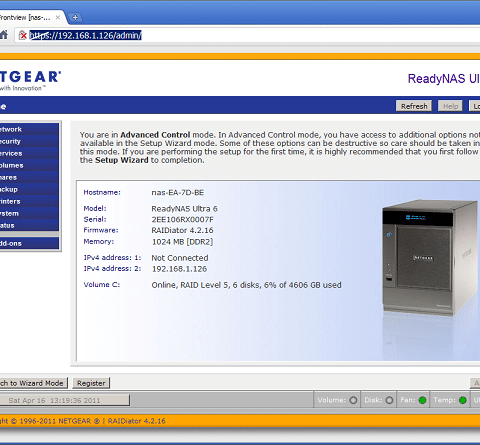The width and height of the screenshot is (480, 445).
Task: Open the Security menu in sidebar
Action: tap(29, 141)
